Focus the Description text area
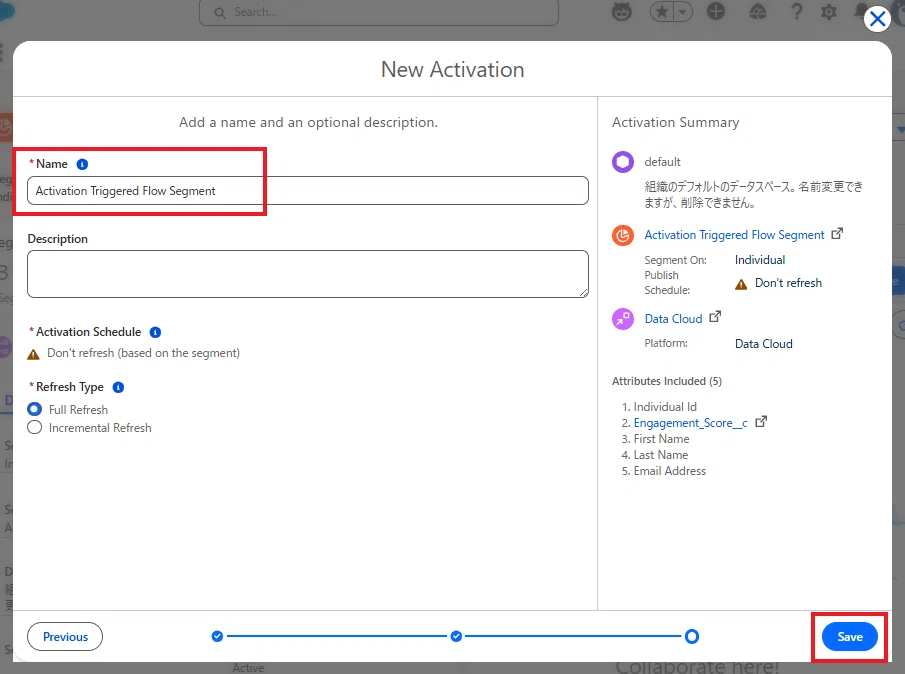Viewport: 905px width, 674px height. [308, 274]
